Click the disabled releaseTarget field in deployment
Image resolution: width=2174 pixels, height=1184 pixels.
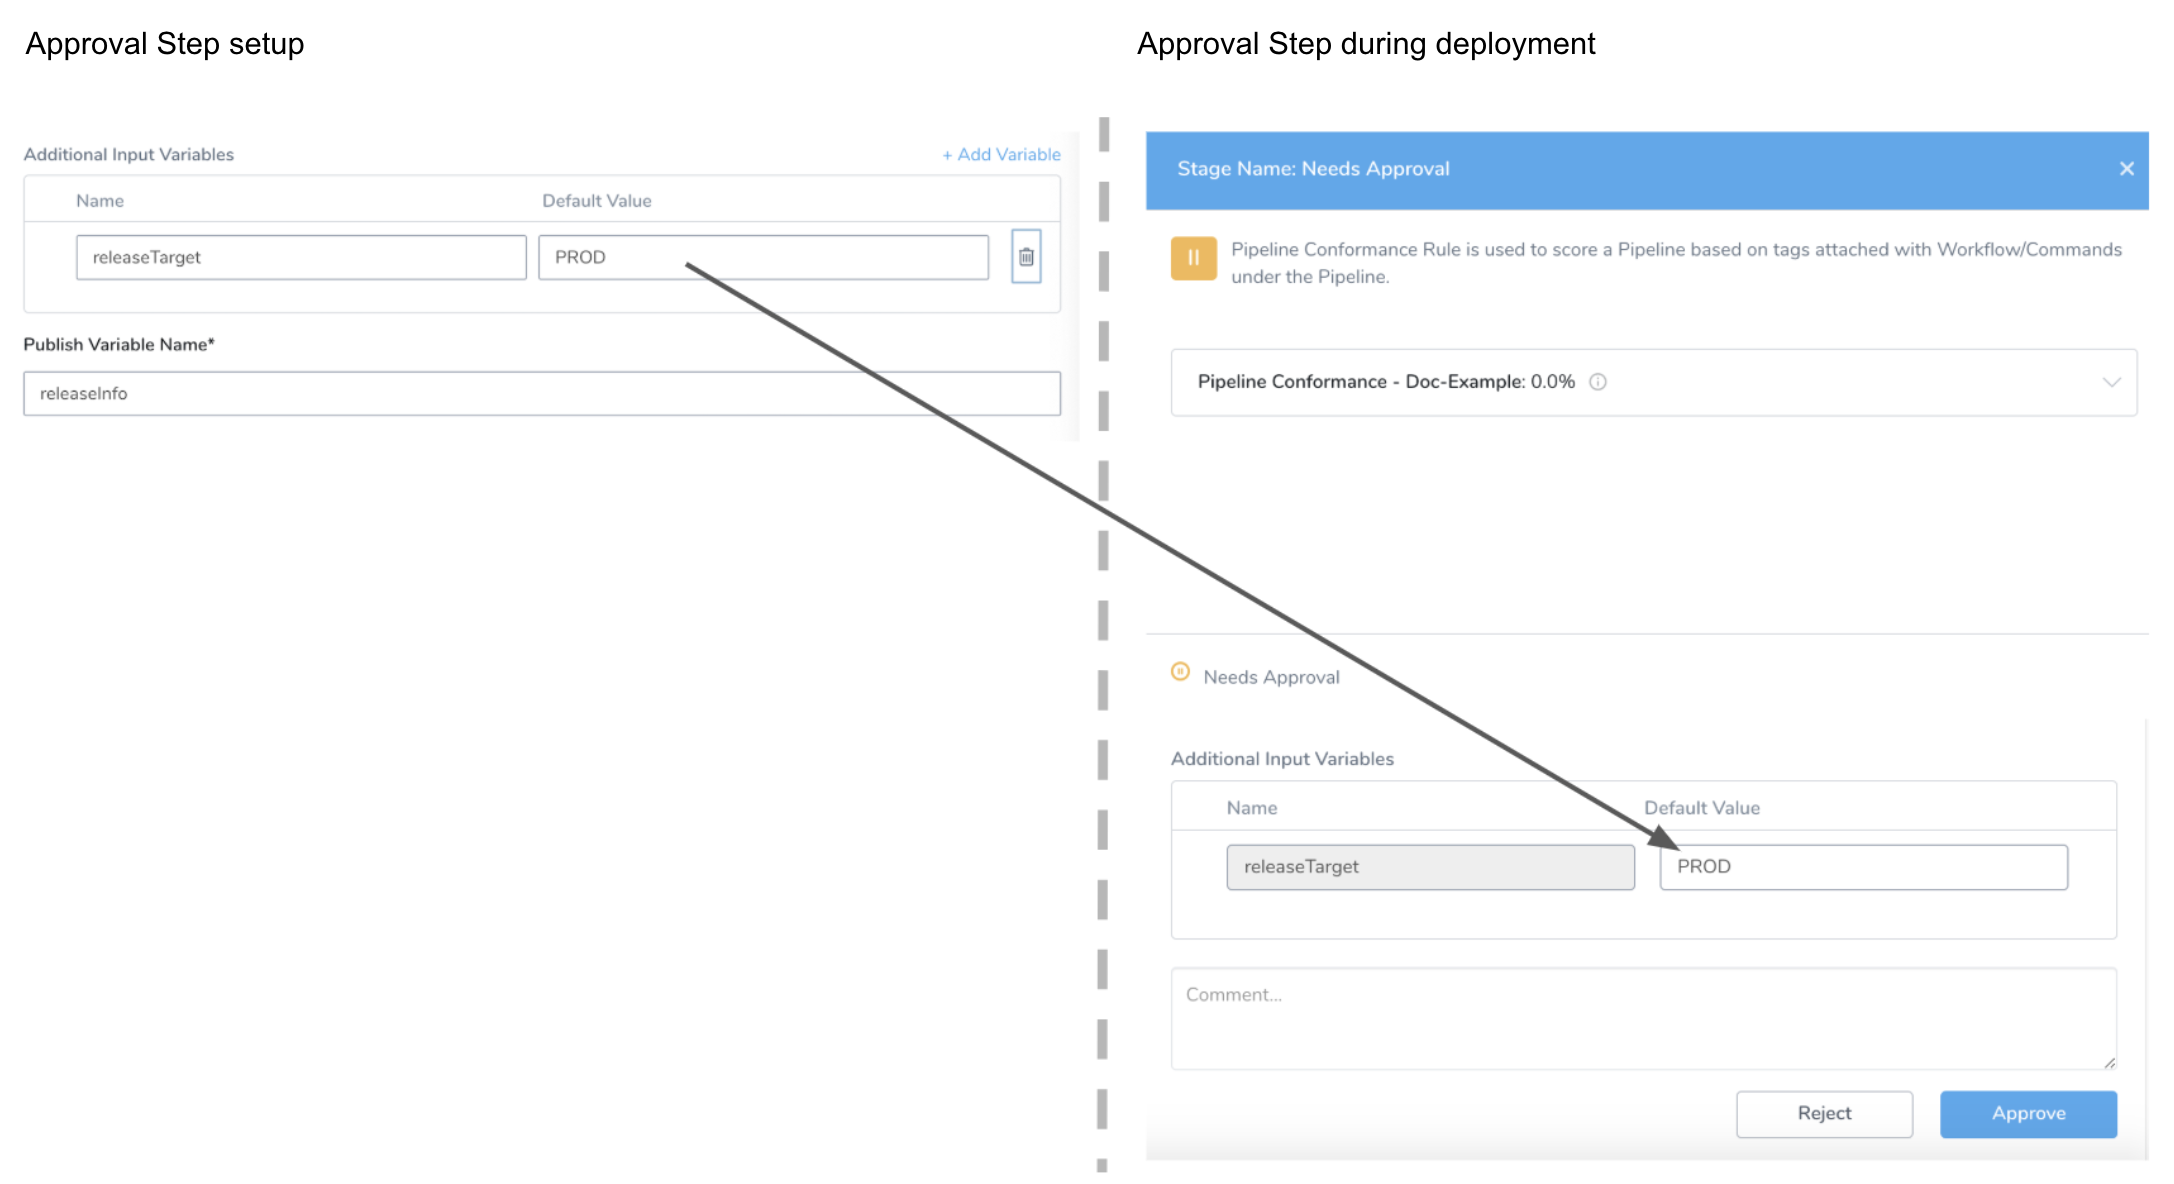coord(1431,867)
